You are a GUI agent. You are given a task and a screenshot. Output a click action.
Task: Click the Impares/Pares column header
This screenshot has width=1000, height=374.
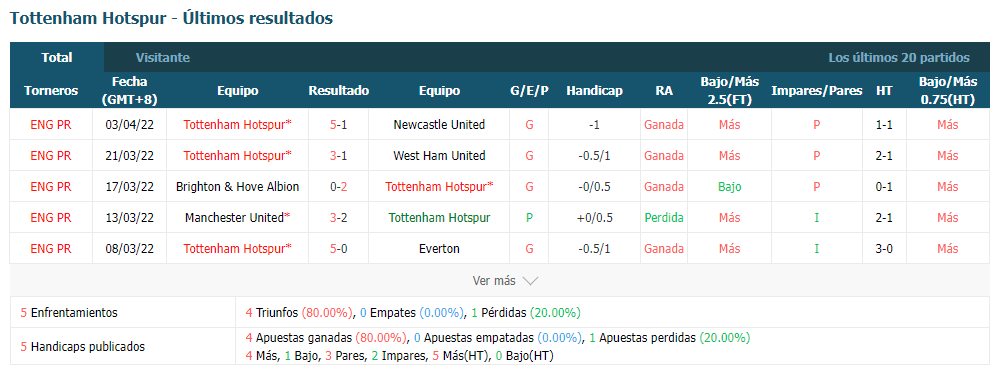pos(817,91)
